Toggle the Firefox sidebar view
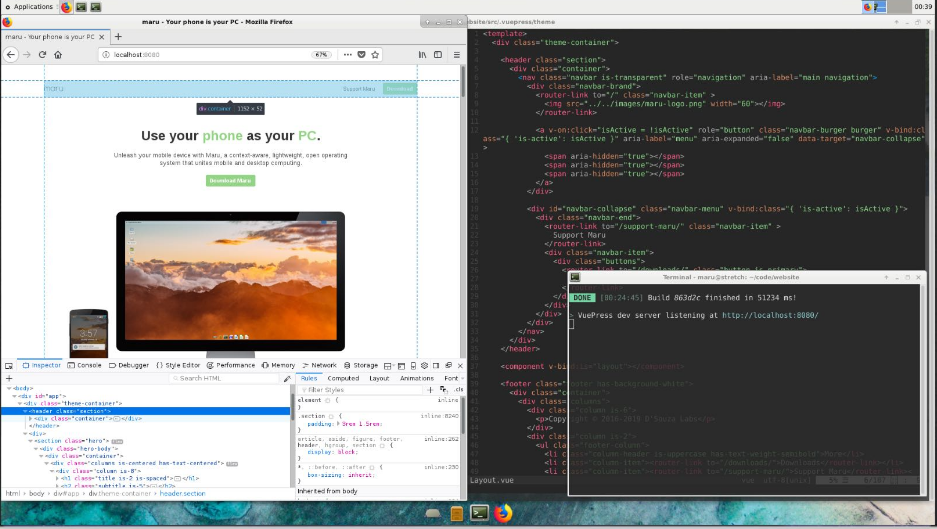This screenshot has height=529, width=937. tap(438, 55)
